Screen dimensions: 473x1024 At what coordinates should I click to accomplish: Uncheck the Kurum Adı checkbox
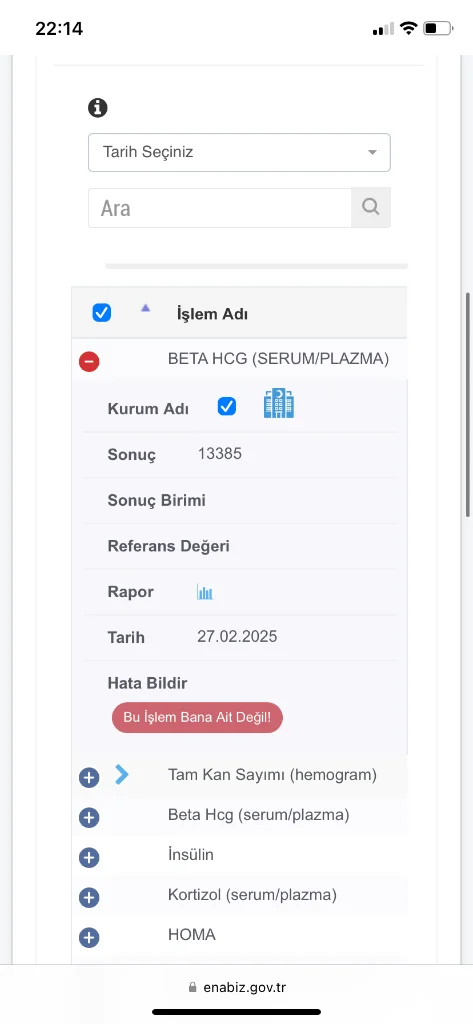(227, 407)
